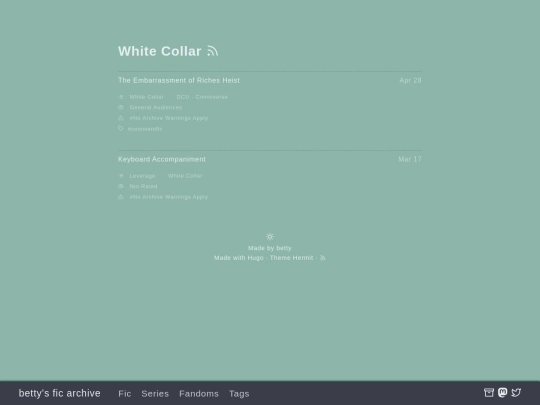Open the Hugo link in footer
The width and height of the screenshot is (540, 405).
[x=256, y=258]
